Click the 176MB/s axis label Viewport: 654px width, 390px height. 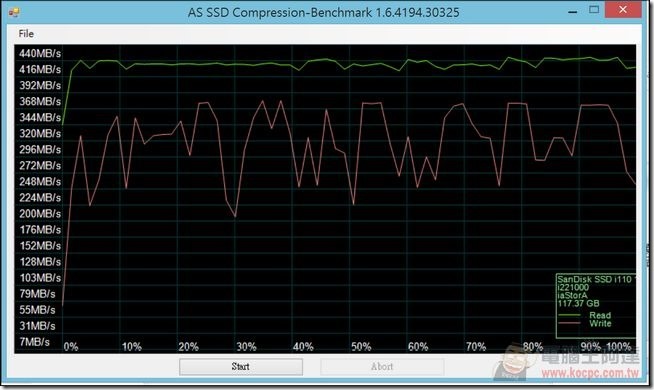40,230
